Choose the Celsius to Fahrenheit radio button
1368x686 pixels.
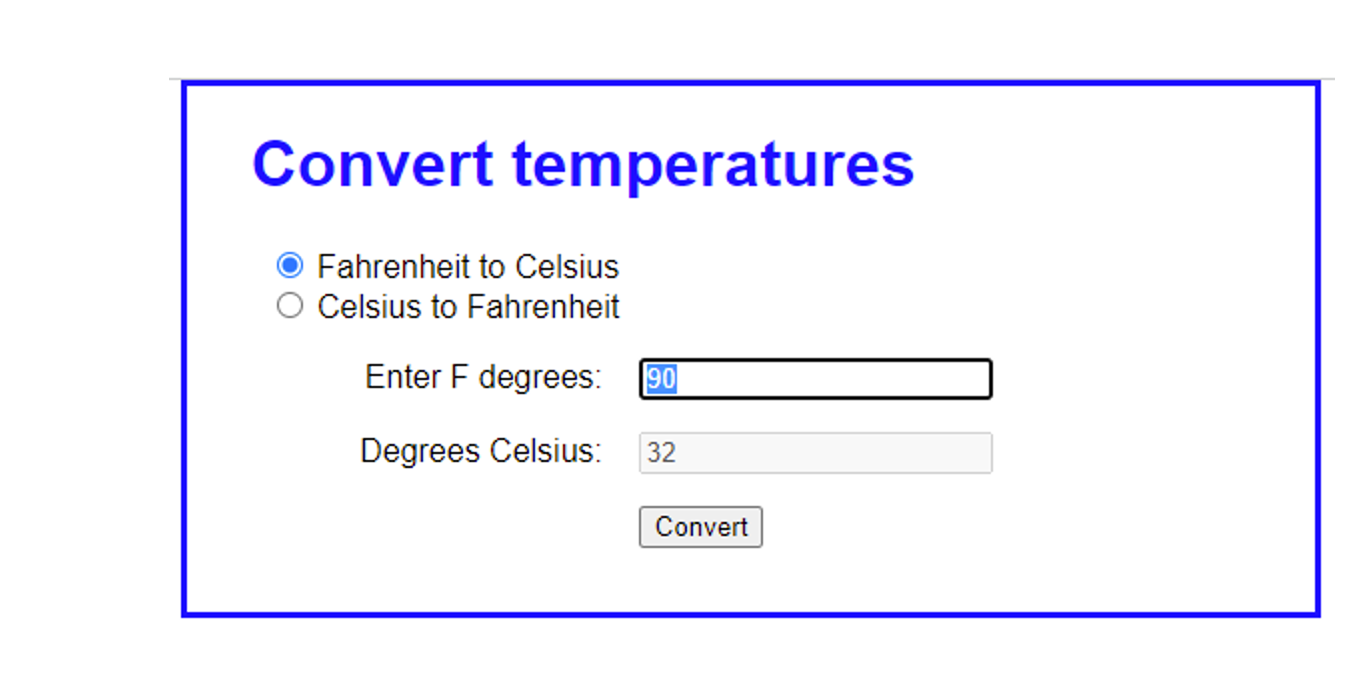click(289, 306)
